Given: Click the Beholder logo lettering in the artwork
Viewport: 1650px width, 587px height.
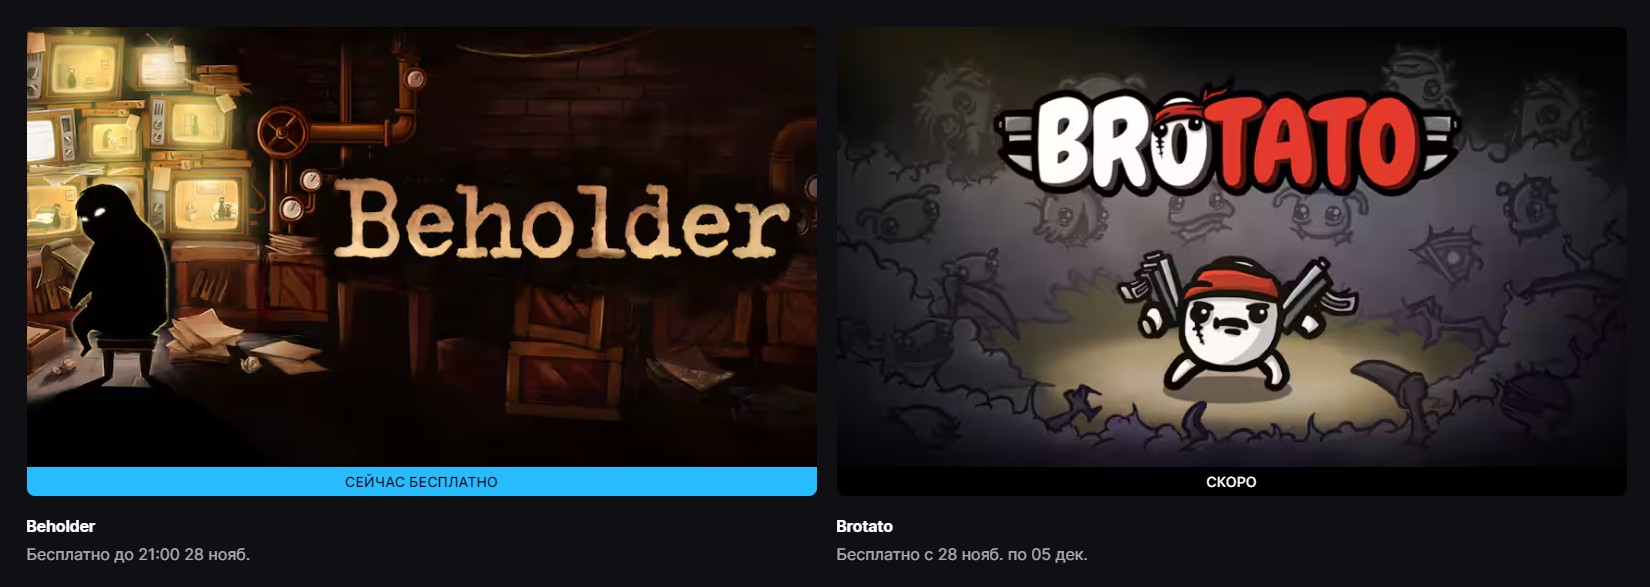Looking at the screenshot, I should pyautogui.click(x=561, y=223).
